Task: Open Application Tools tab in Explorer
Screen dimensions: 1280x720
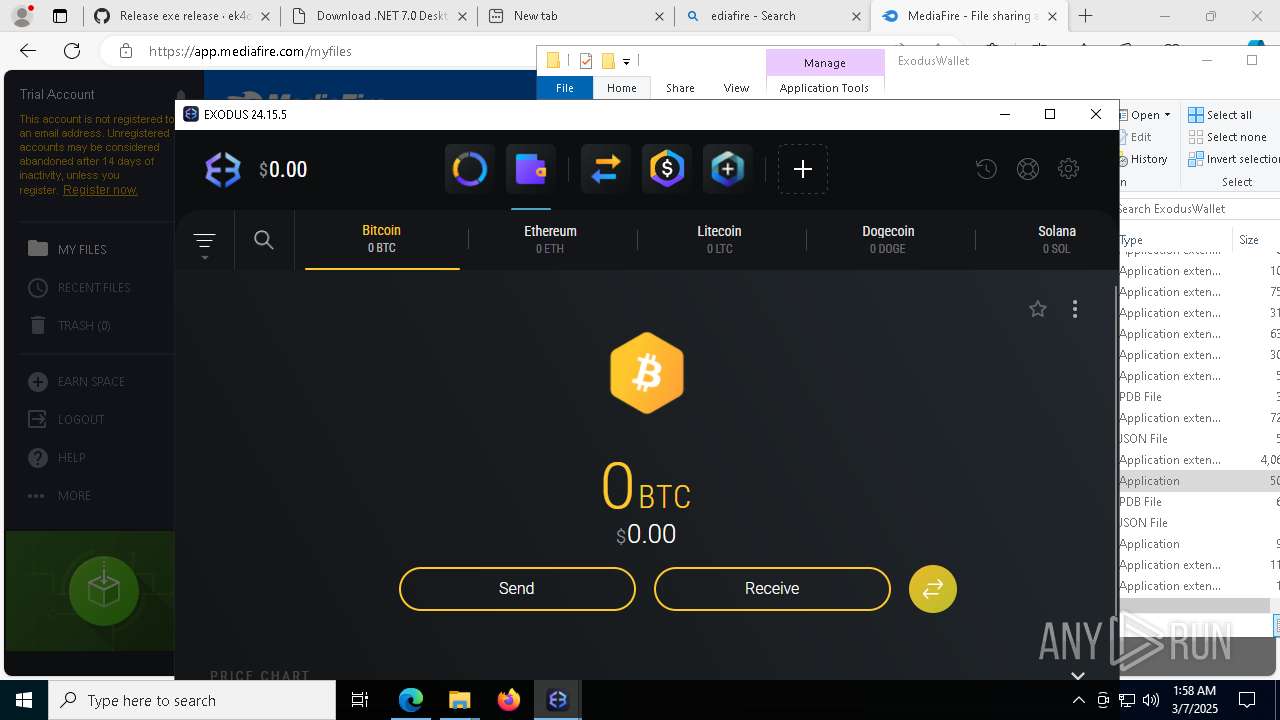Action: [824, 88]
